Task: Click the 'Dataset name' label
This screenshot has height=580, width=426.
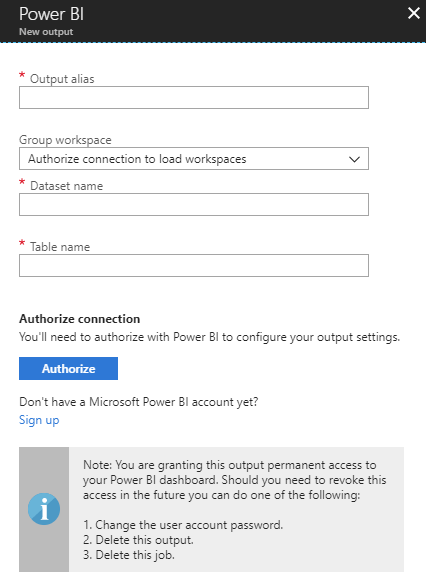Action: click(x=67, y=186)
